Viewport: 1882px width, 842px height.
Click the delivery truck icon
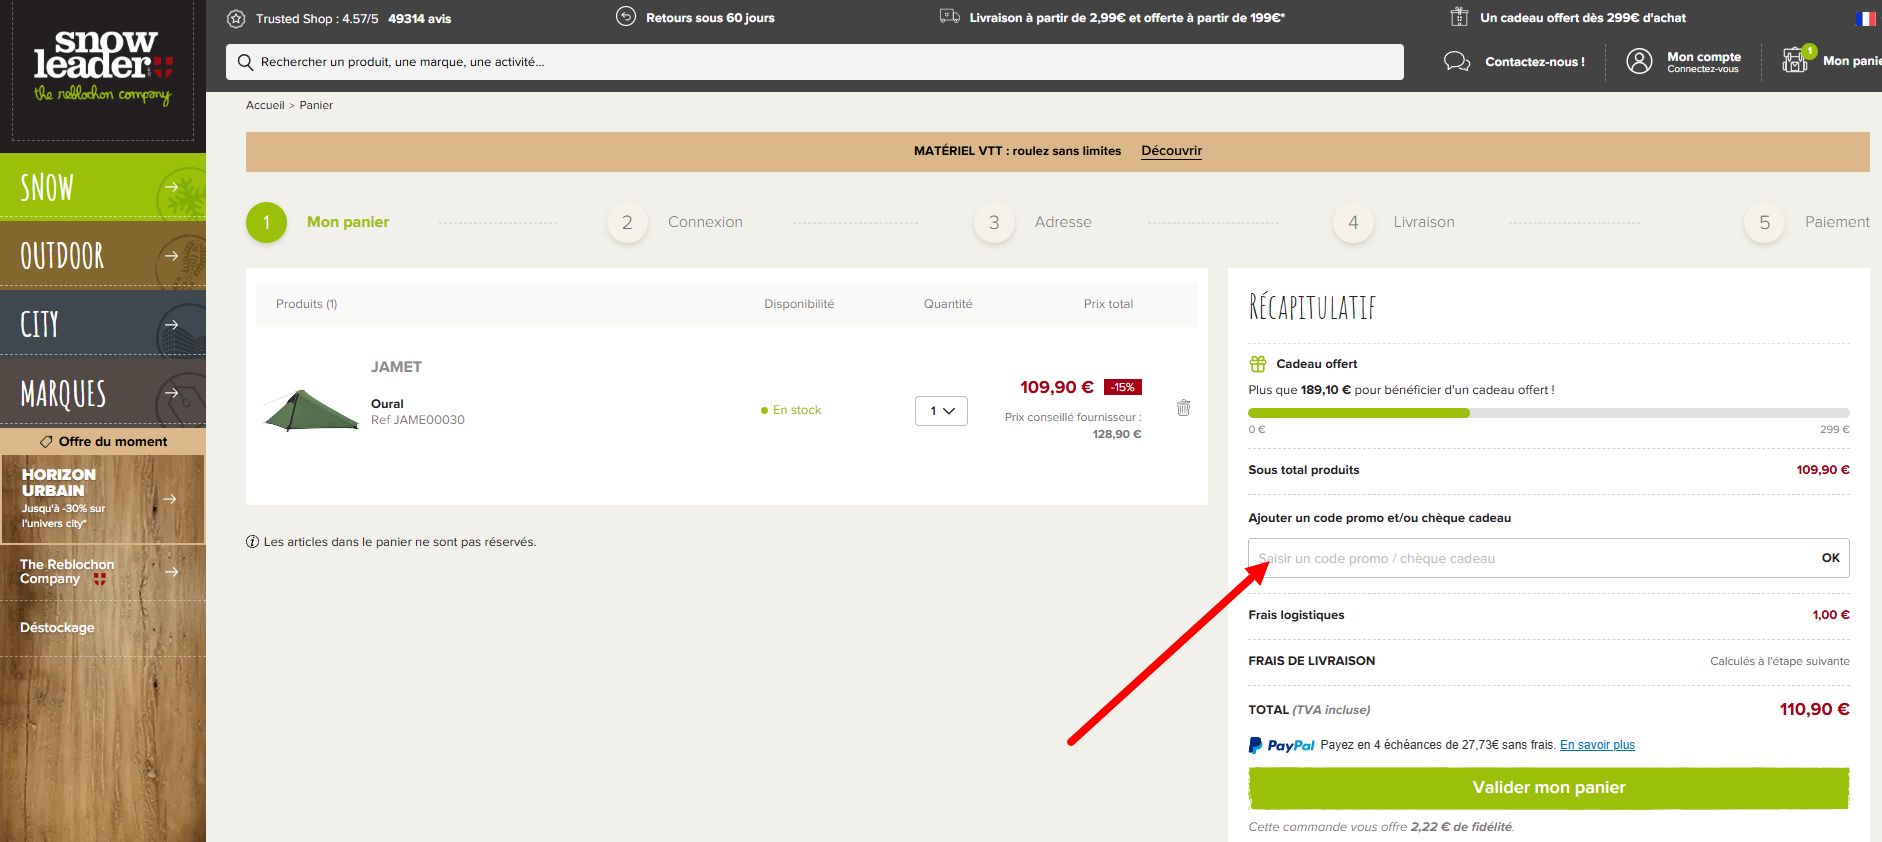(950, 17)
